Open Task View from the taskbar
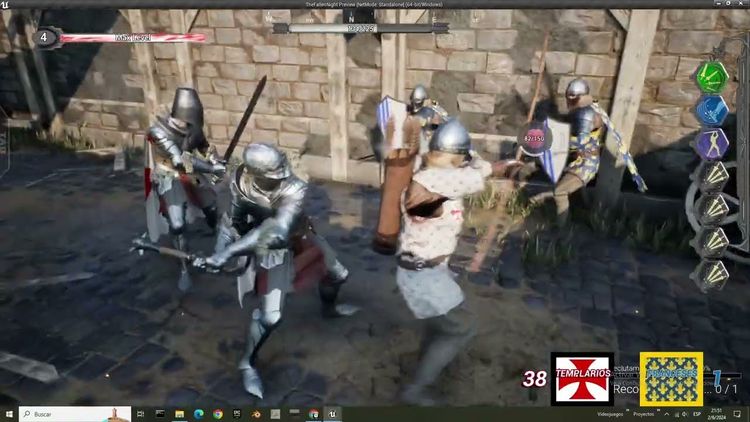The image size is (750, 422). (141, 414)
